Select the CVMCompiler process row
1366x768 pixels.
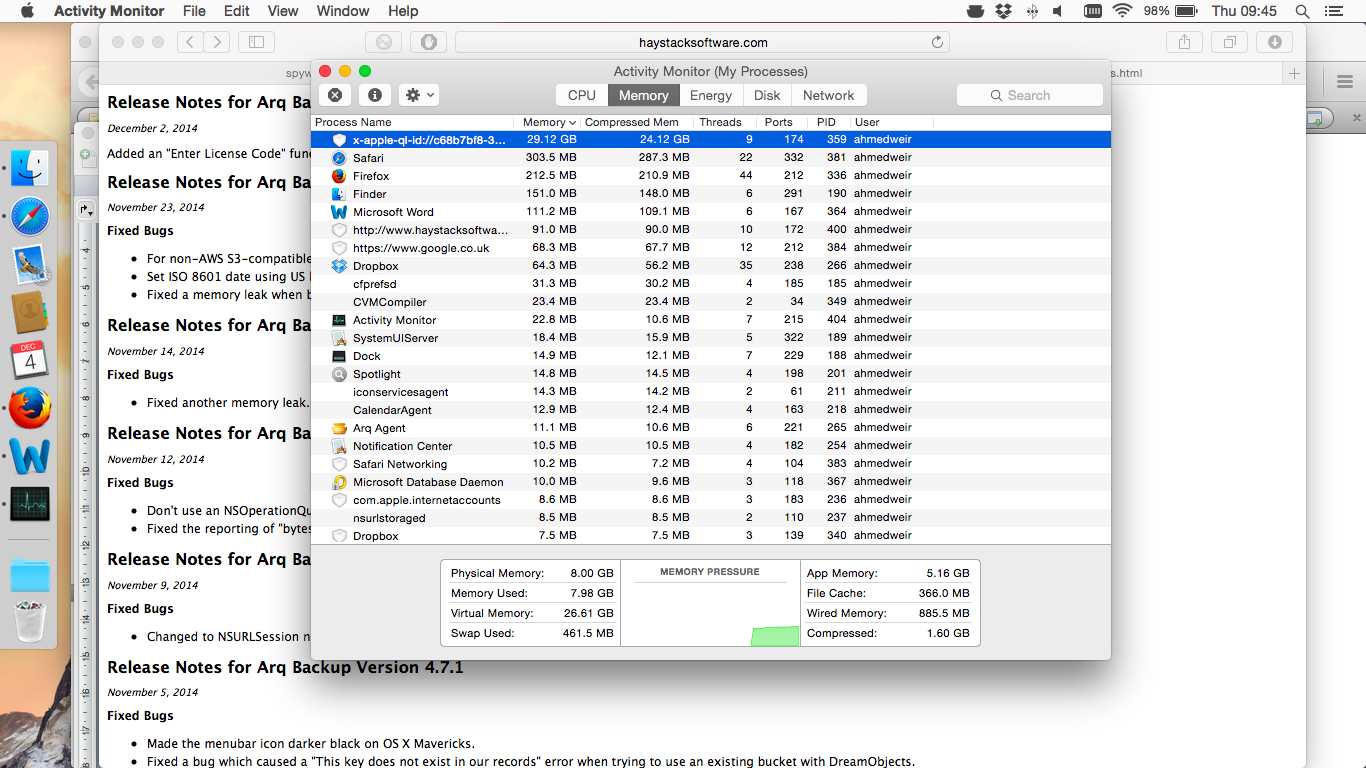pyautogui.click(x=710, y=302)
